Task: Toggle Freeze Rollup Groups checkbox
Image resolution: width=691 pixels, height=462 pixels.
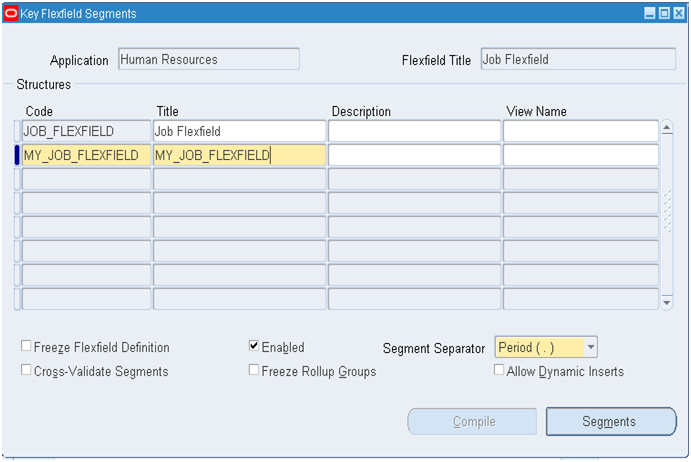Action: pos(254,371)
